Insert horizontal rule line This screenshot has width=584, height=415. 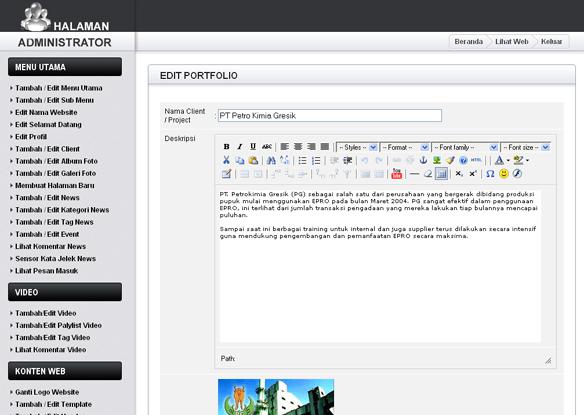point(415,174)
